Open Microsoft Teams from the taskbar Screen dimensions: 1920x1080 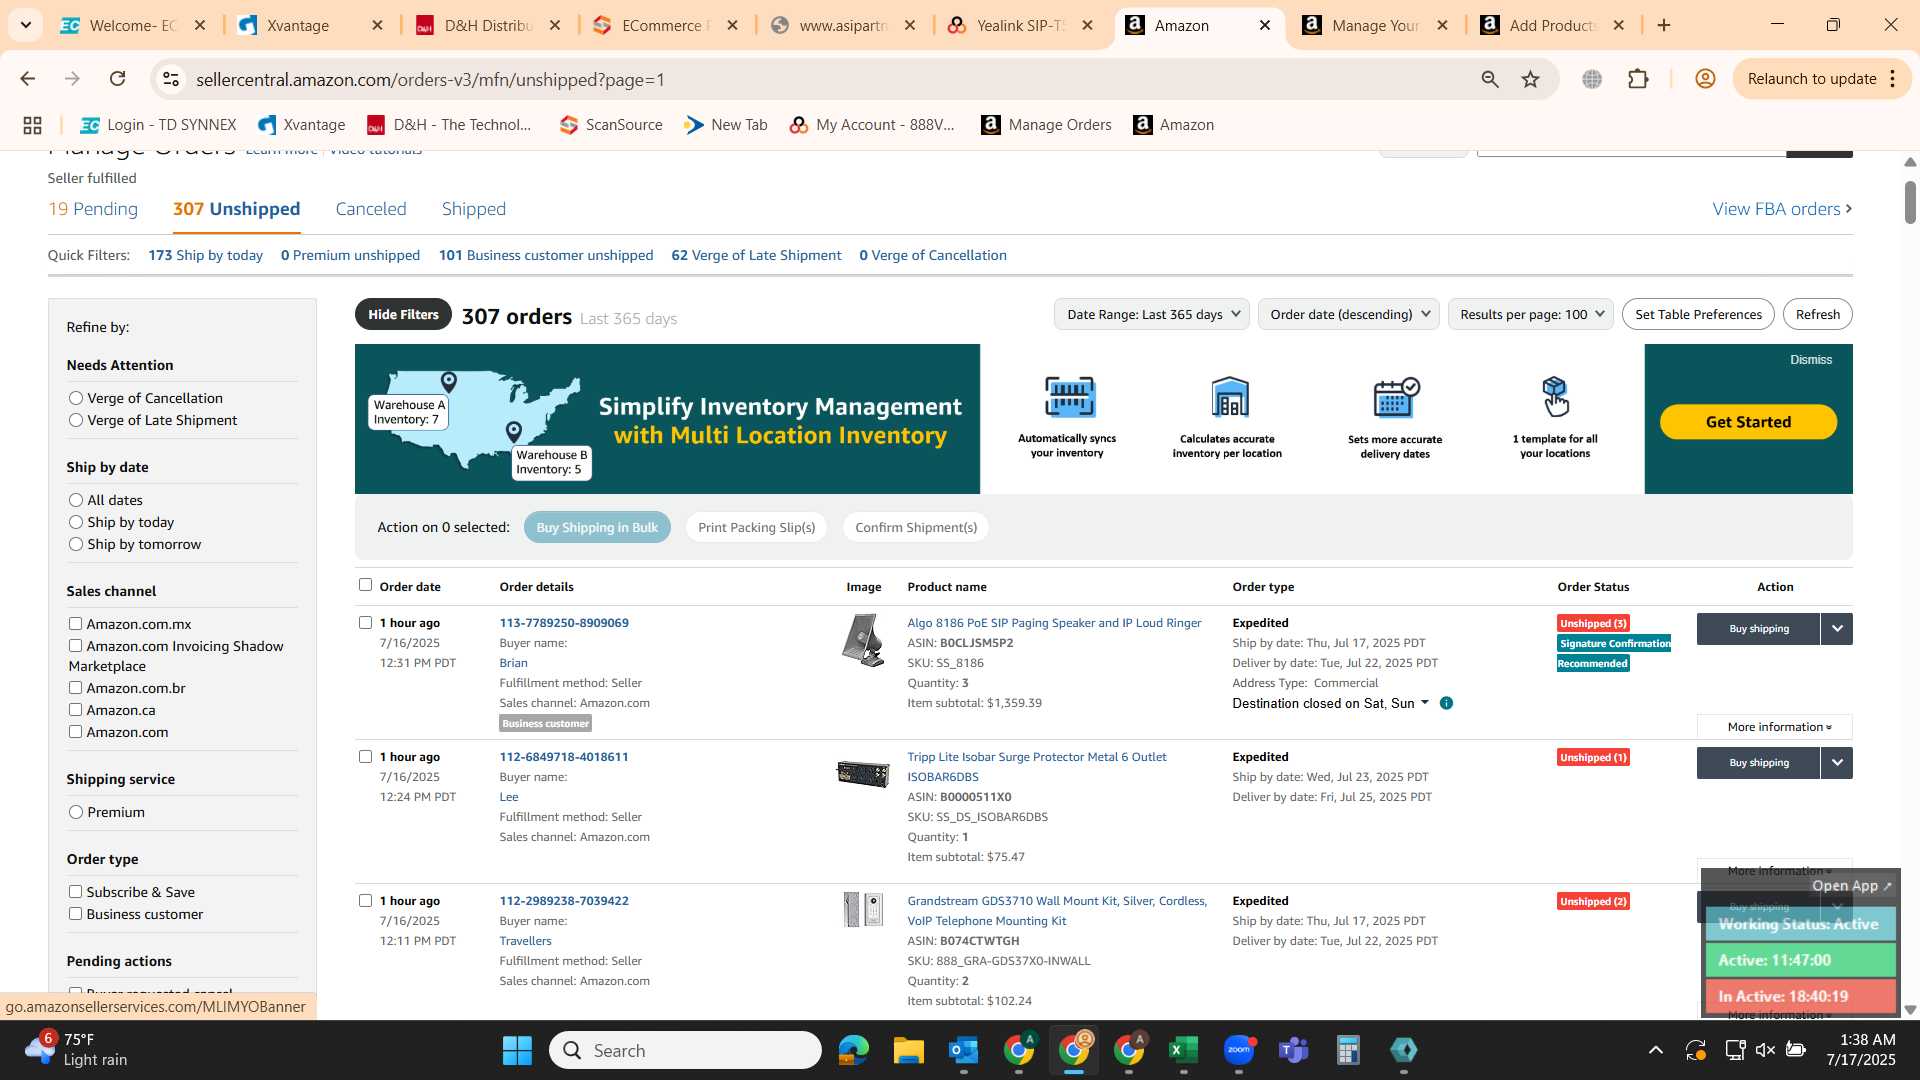[1293, 1050]
